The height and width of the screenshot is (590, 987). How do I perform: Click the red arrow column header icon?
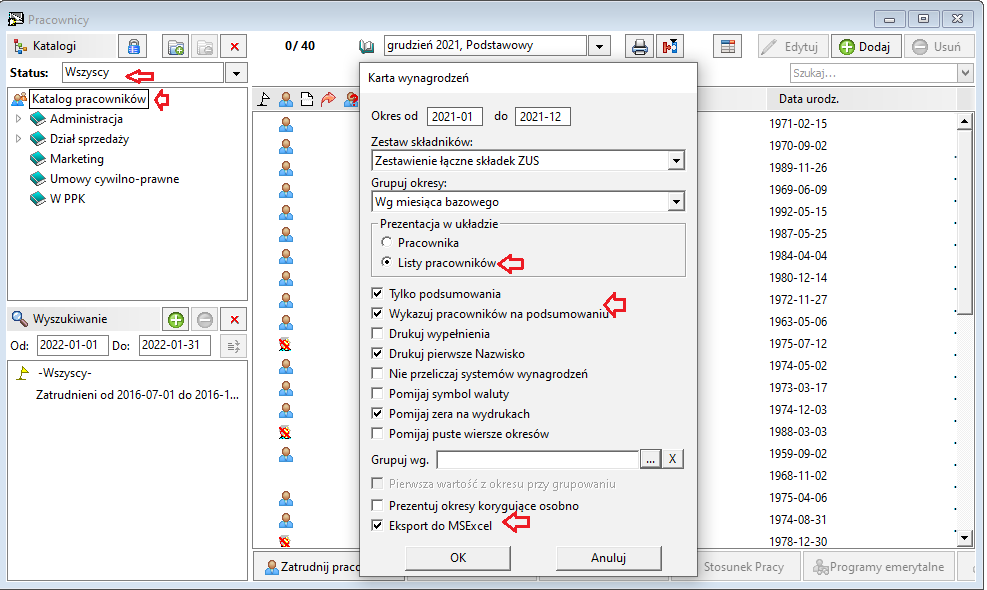(328, 99)
